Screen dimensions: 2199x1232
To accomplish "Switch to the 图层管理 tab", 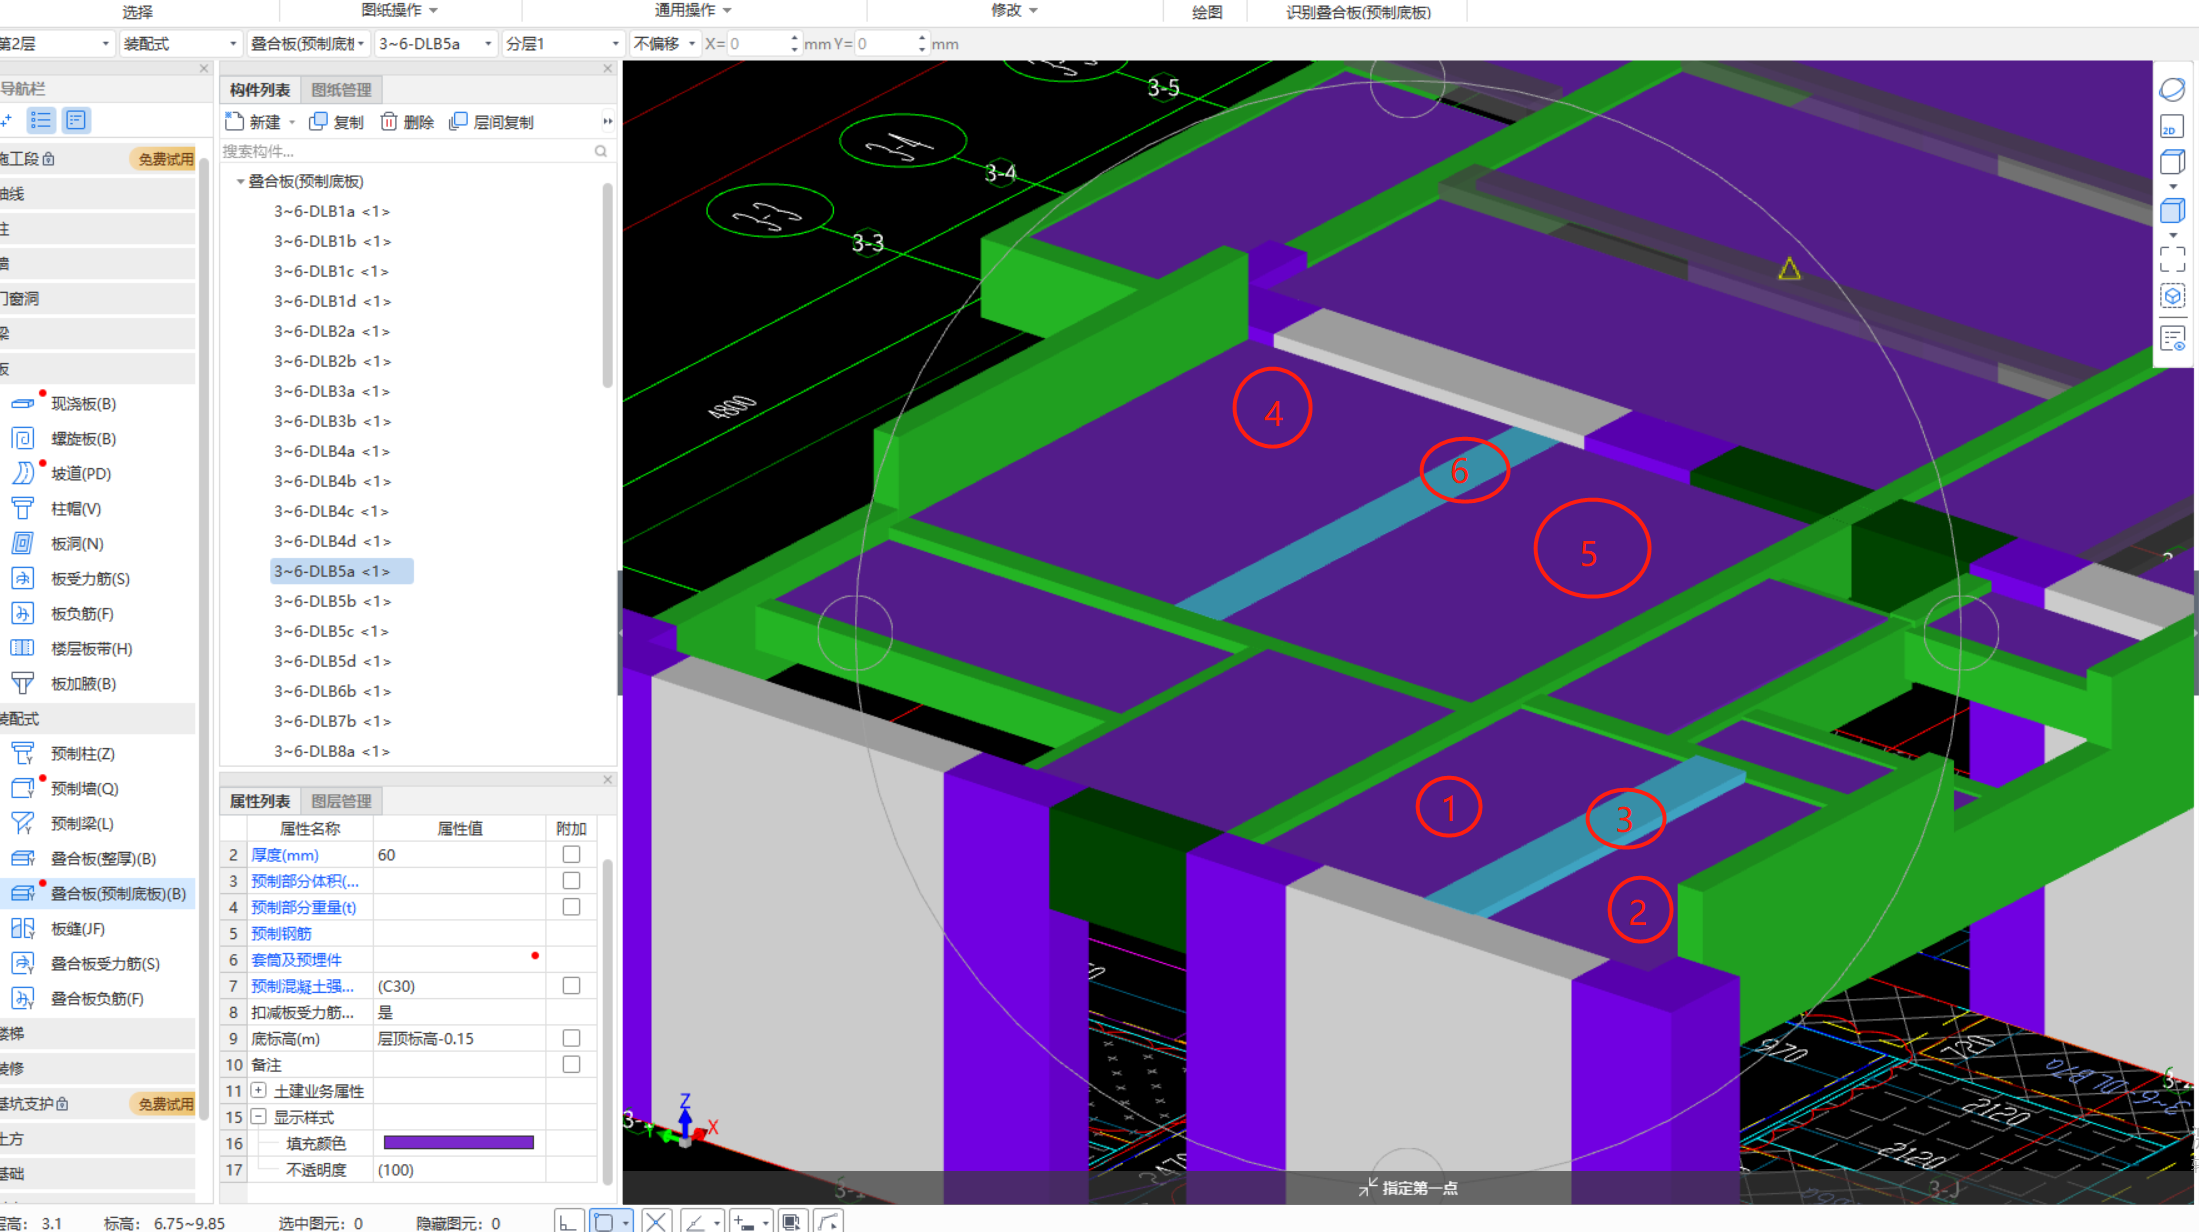I will click(341, 801).
